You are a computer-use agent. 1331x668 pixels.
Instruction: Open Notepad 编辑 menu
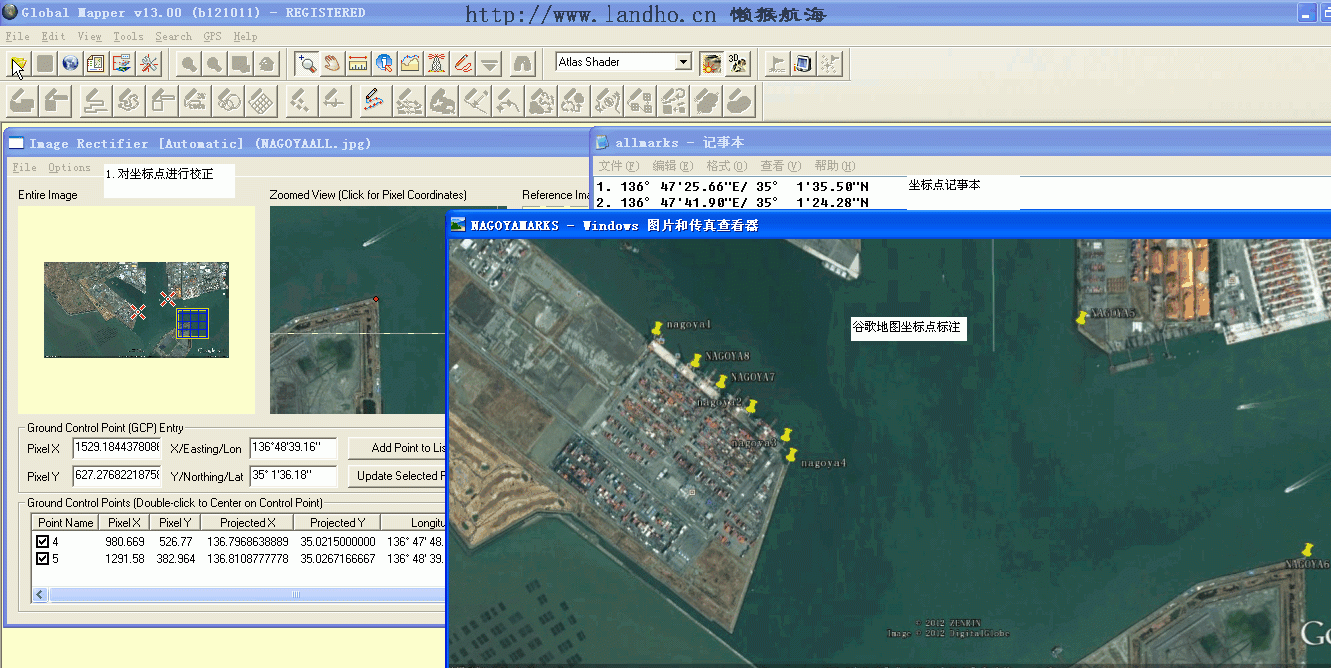[672, 166]
